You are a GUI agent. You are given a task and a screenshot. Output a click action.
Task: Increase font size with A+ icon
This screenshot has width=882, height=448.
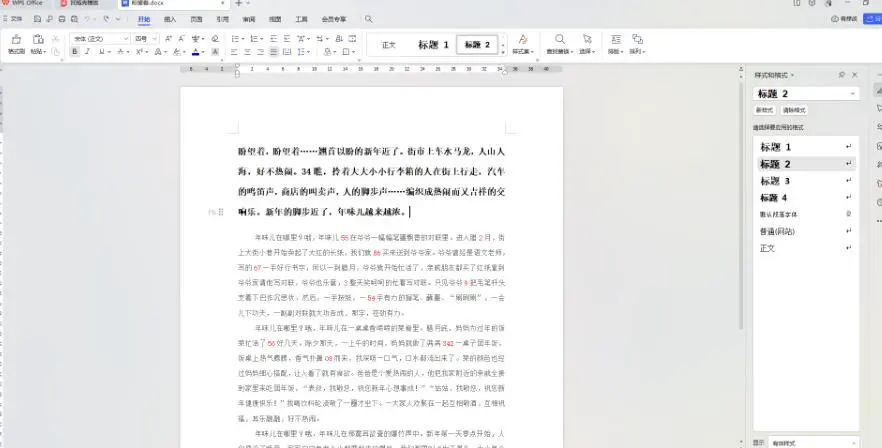click(168, 39)
